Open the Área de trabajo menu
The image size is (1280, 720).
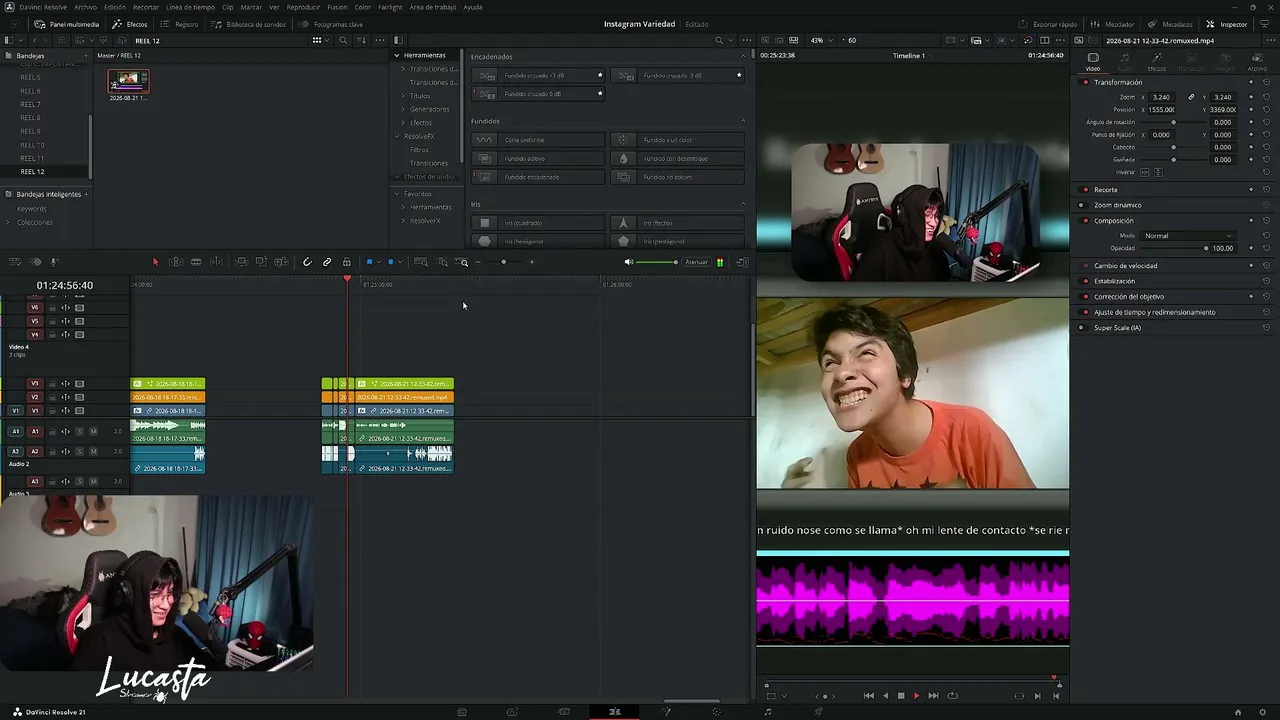click(x=433, y=7)
